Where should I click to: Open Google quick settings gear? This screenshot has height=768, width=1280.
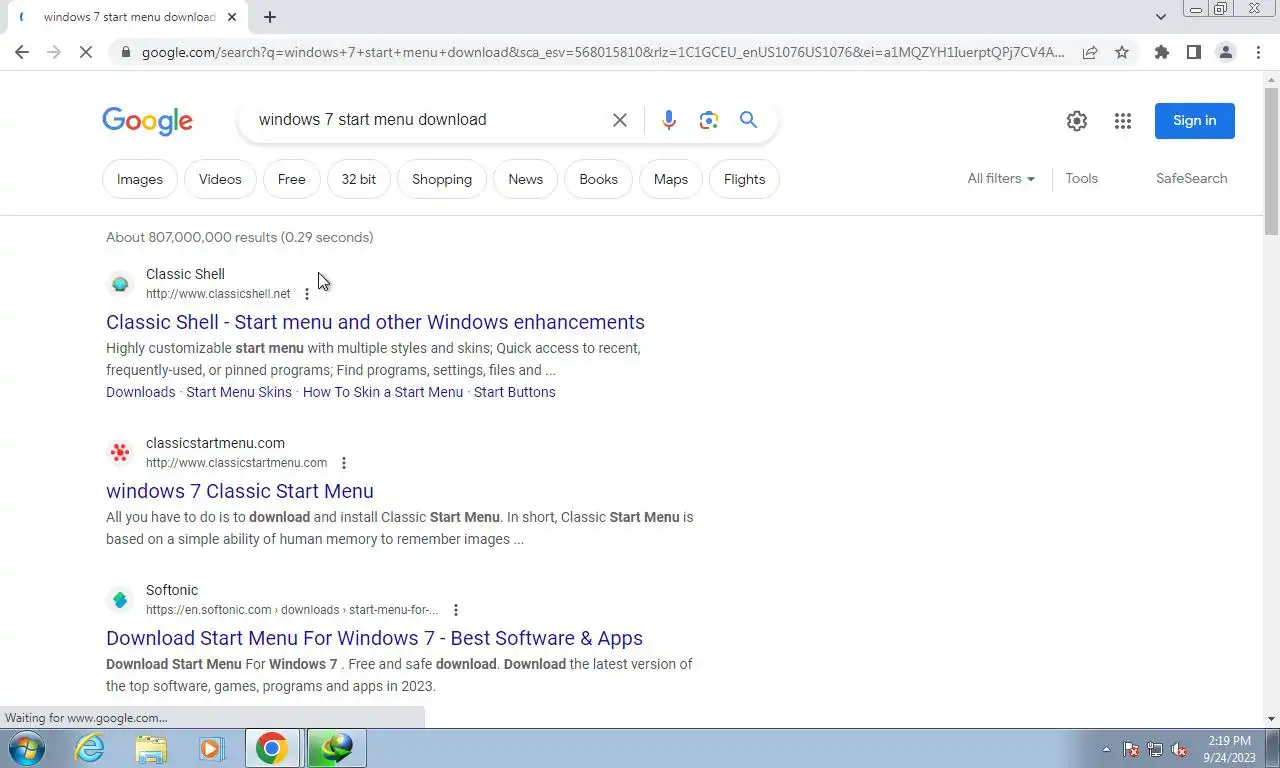pyautogui.click(x=1077, y=121)
